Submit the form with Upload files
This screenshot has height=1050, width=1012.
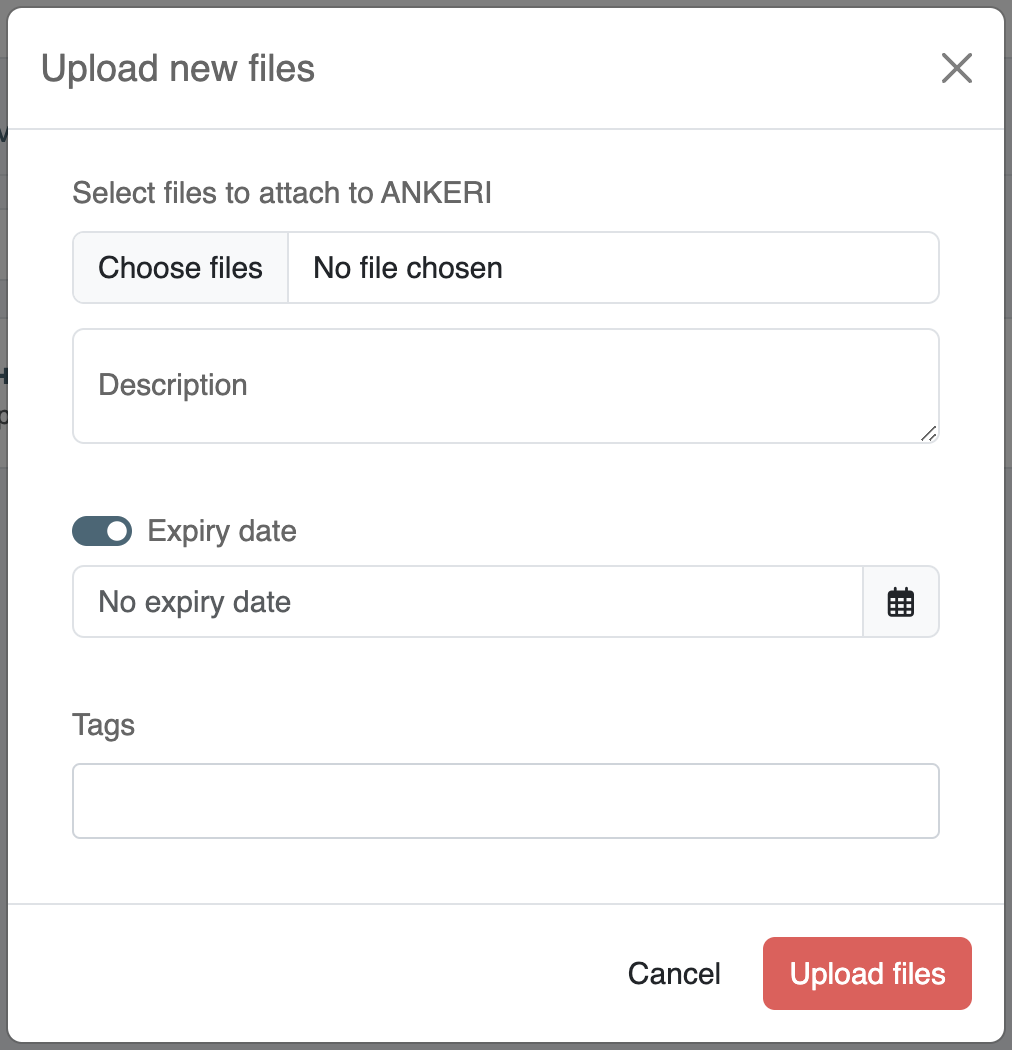coord(867,974)
